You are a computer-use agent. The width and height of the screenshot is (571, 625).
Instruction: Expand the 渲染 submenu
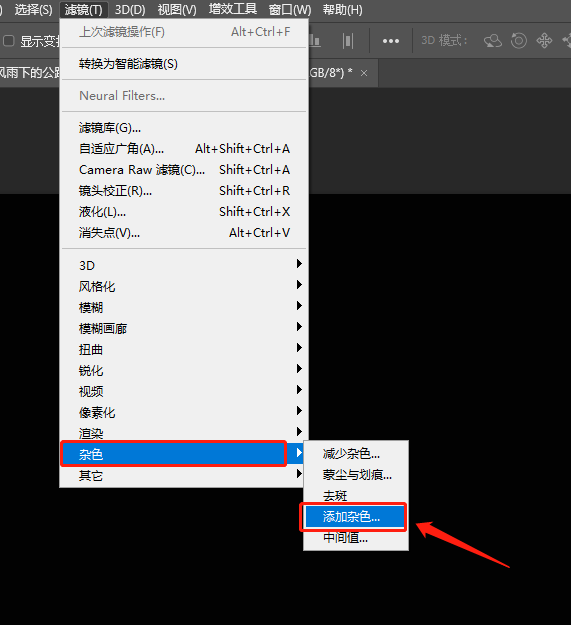click(184, 433)
